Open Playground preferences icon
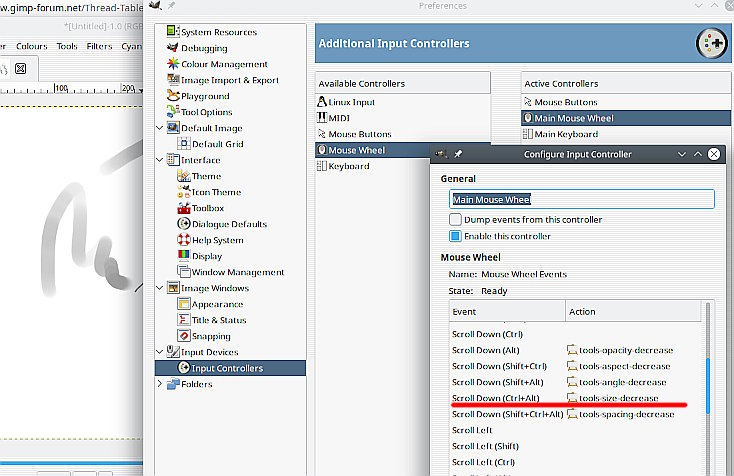The image size is (734, 476). (173, 95)
